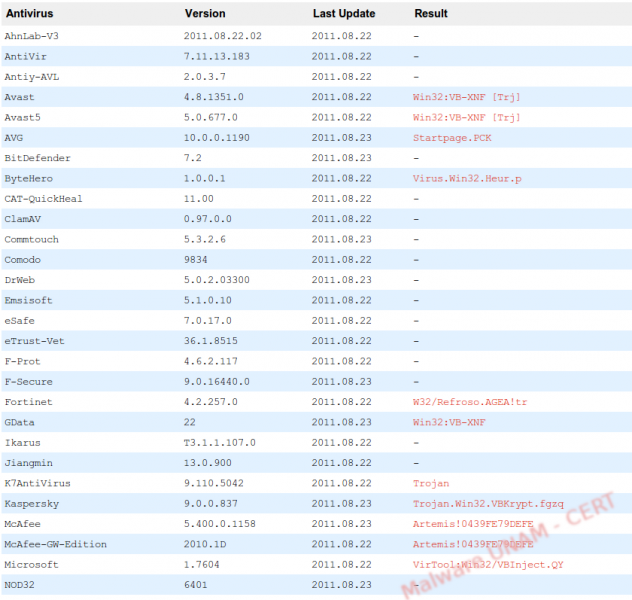This screenshot has width=632, height=600.
Task: Select Comodo version 9834
Action: click(x=195, y=260)
